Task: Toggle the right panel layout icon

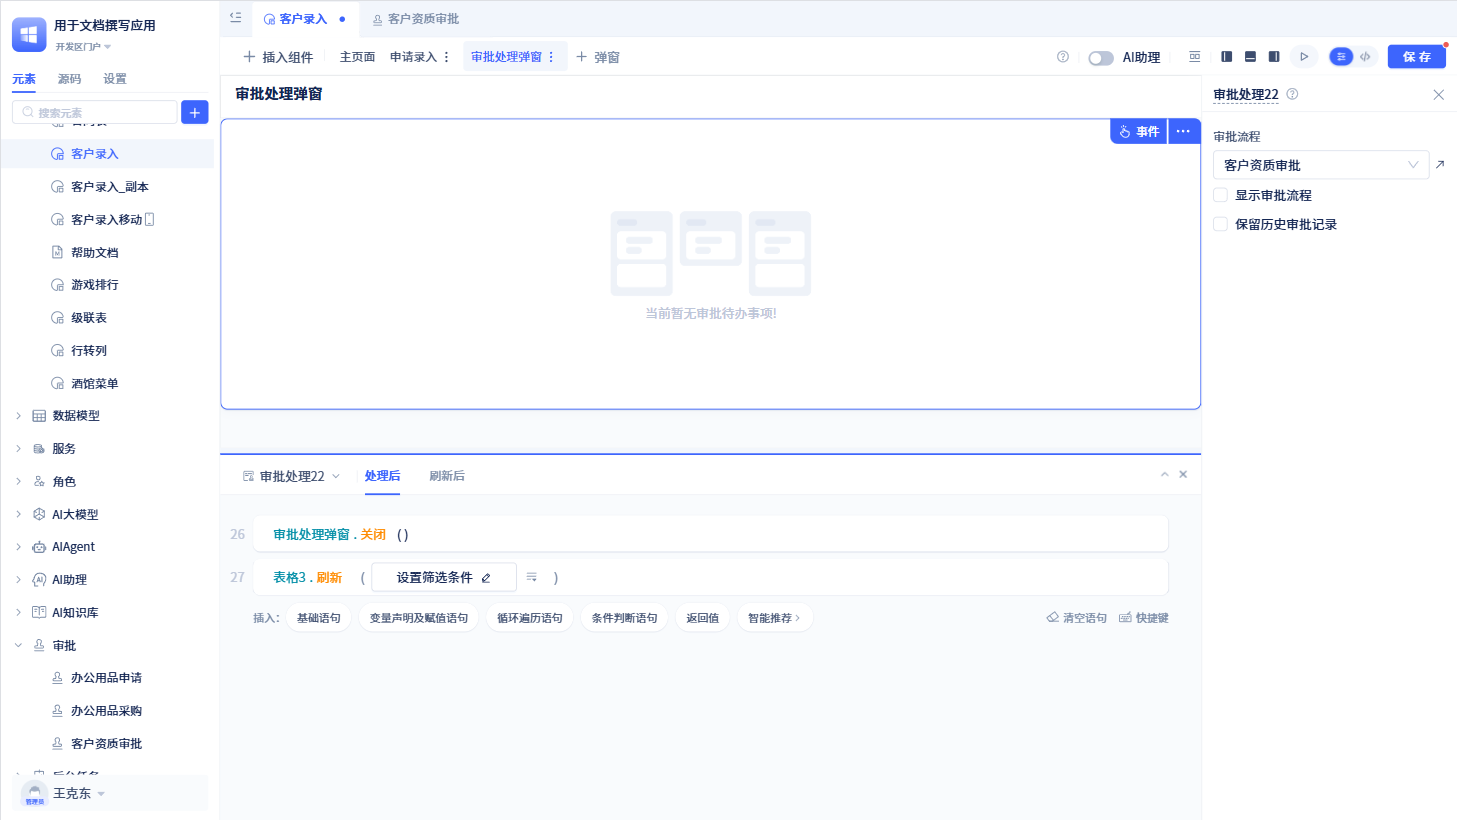Action: [1274, 57]
